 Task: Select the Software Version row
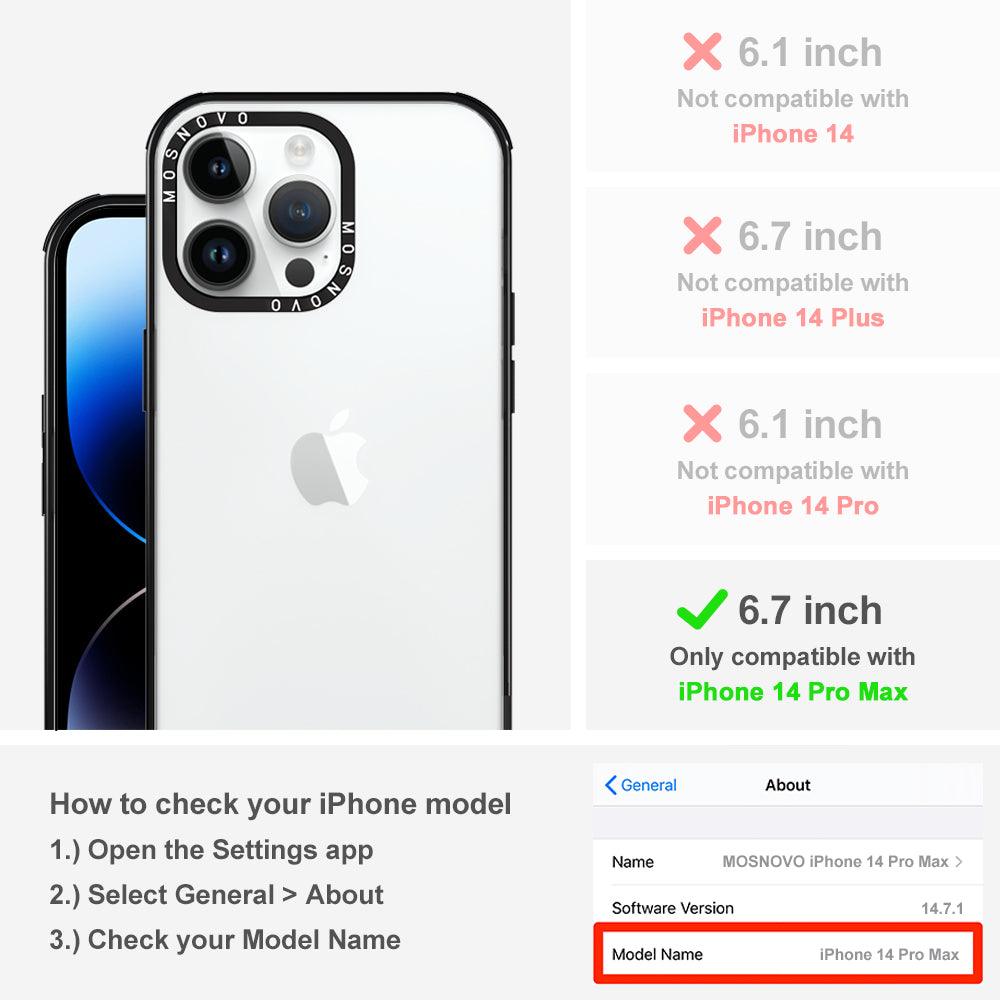pyautogui.click(x=788, y=908)
